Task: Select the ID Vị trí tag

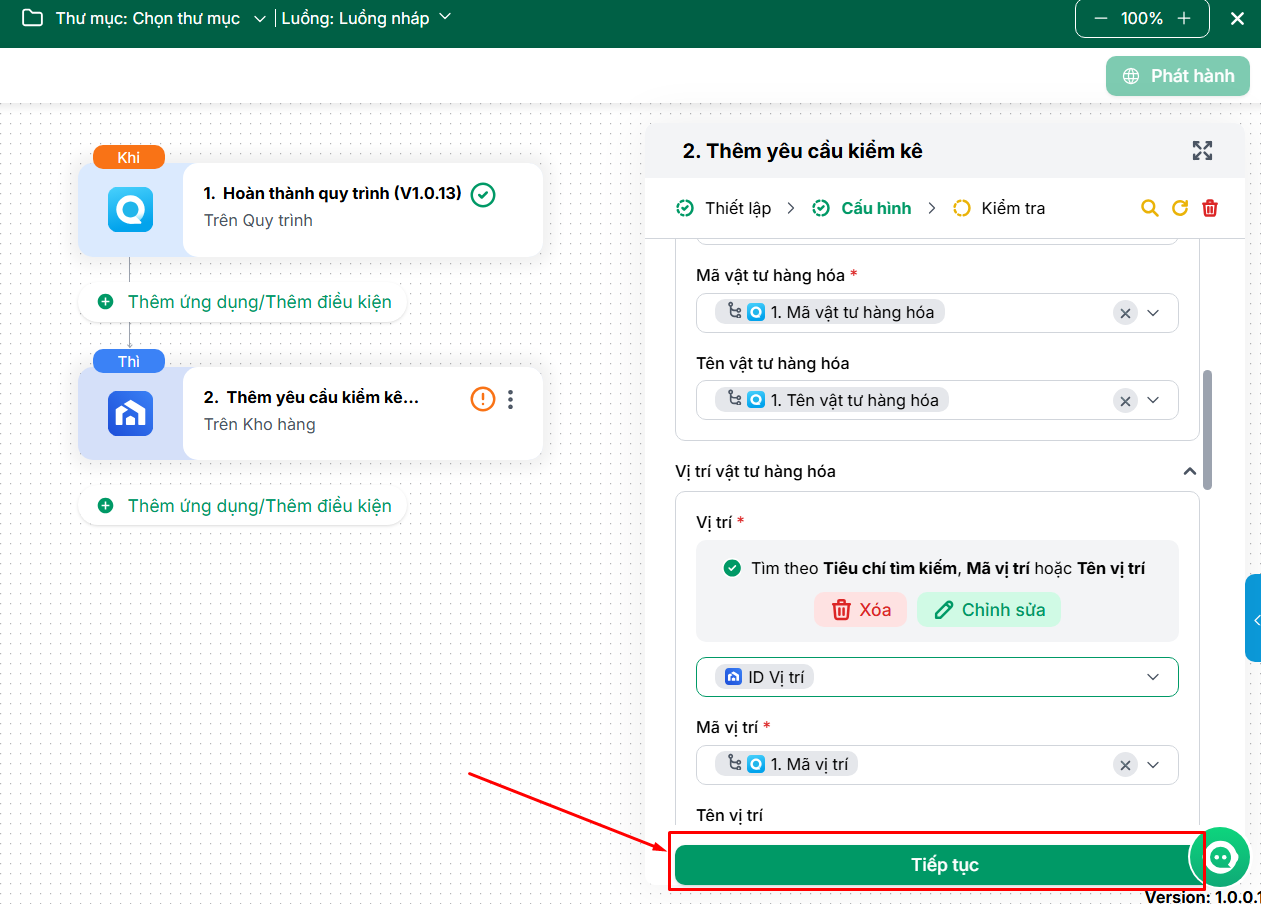Action: (765, 677)
